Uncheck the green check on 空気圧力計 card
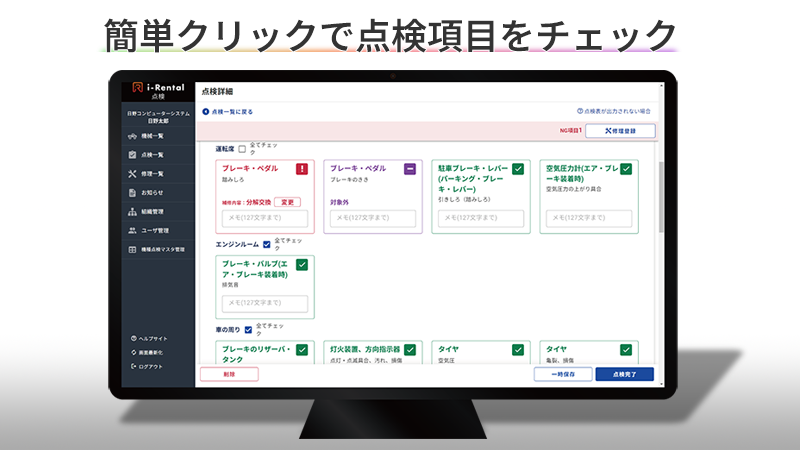 [x=626, y=170]
